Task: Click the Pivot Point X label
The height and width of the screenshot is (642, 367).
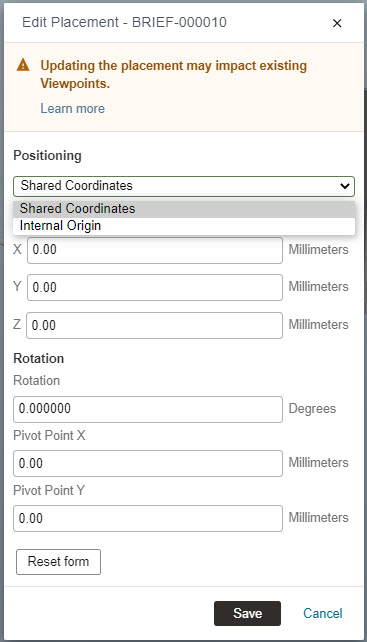Action: coord(49,436)
